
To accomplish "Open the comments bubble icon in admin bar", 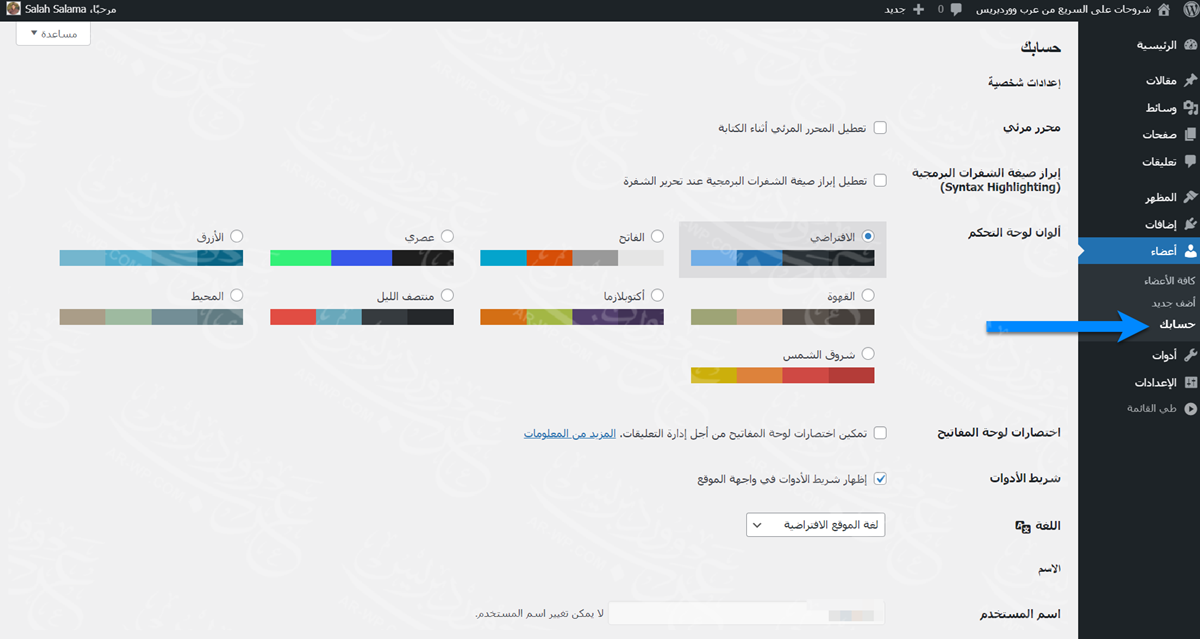I will click(956, 9).
